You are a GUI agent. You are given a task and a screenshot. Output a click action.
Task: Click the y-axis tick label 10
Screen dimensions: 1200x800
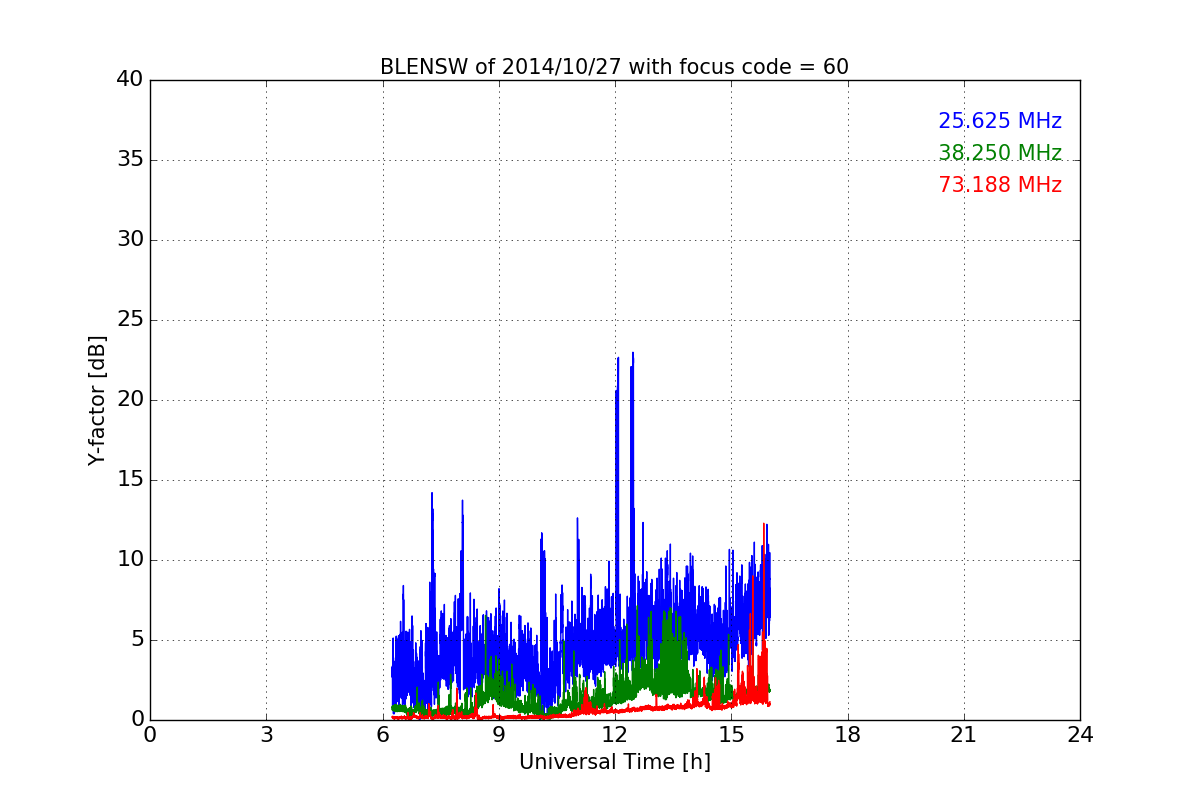click(x=130, y=560)
